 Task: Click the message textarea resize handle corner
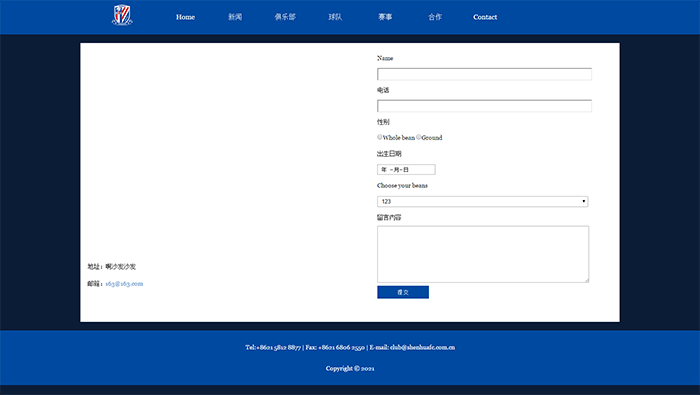click(587, 280)
